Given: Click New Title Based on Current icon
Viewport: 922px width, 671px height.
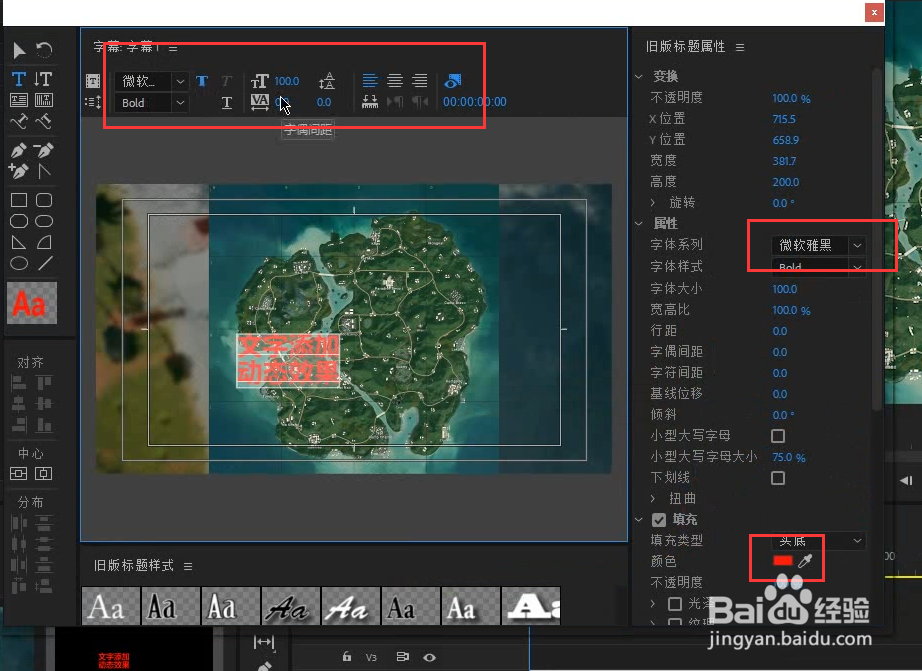Looking at the screenshot, I should click(x=92, y=81).
